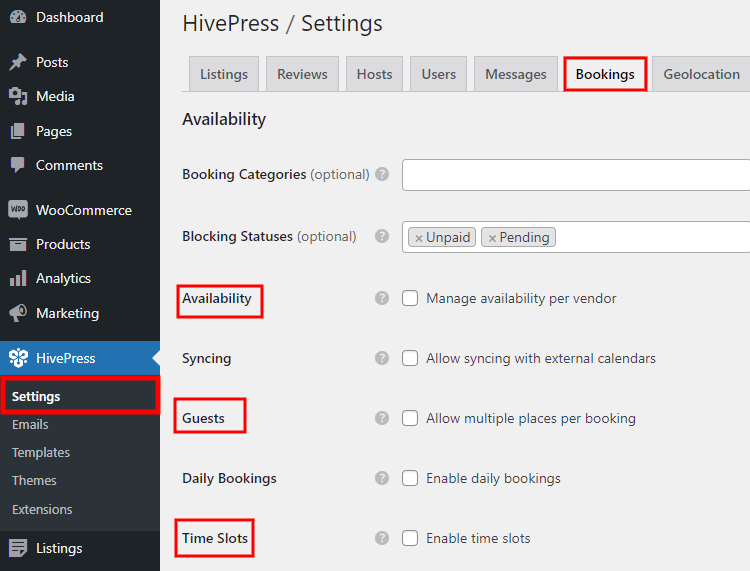
Task: Open Pages from the sidebar menu
Action: 80,131
